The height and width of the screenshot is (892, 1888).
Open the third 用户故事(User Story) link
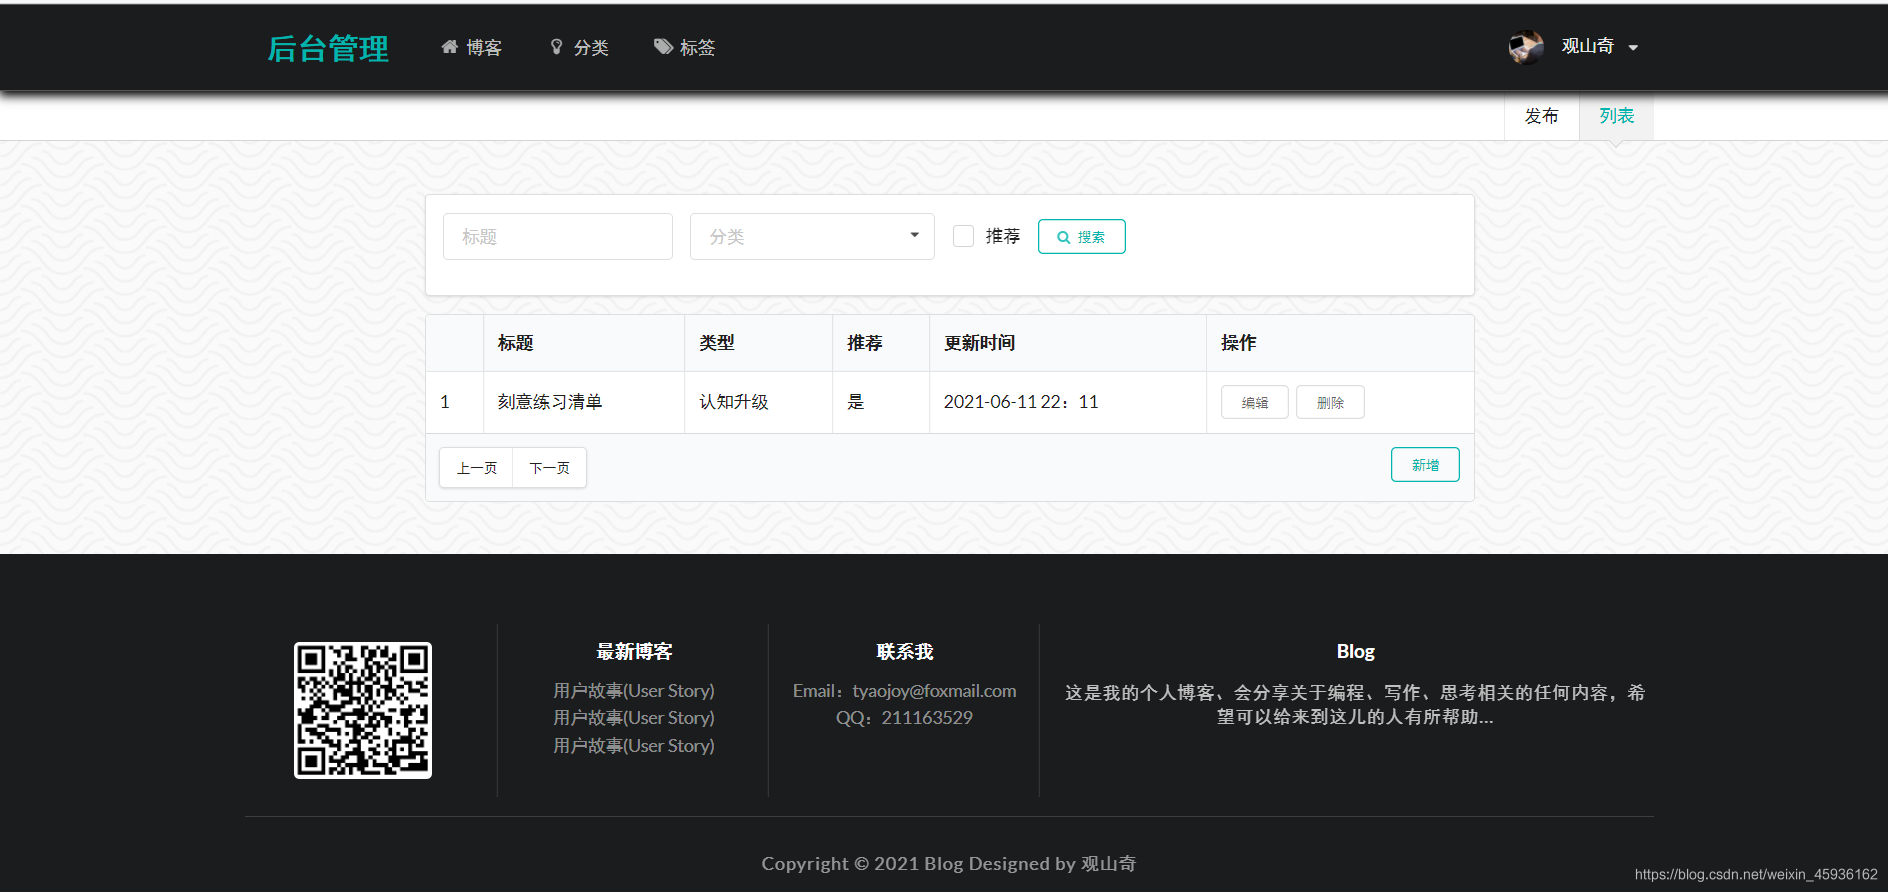pyautogui.click(x=634, y=746)
